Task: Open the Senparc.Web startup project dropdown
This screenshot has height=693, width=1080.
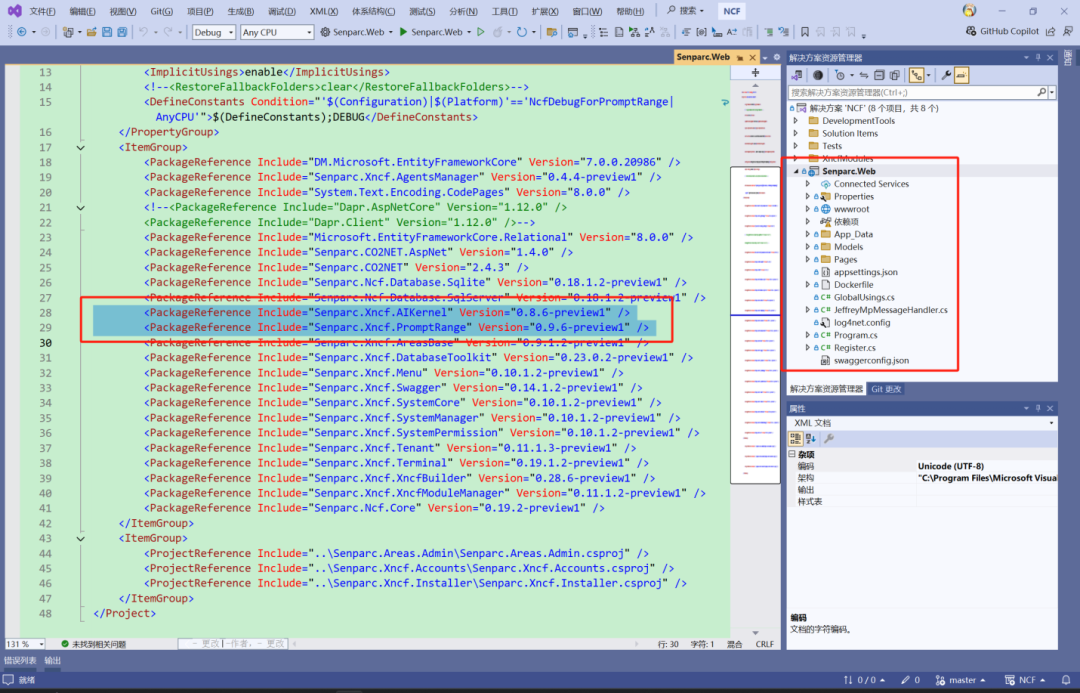Action: point(356,32)
